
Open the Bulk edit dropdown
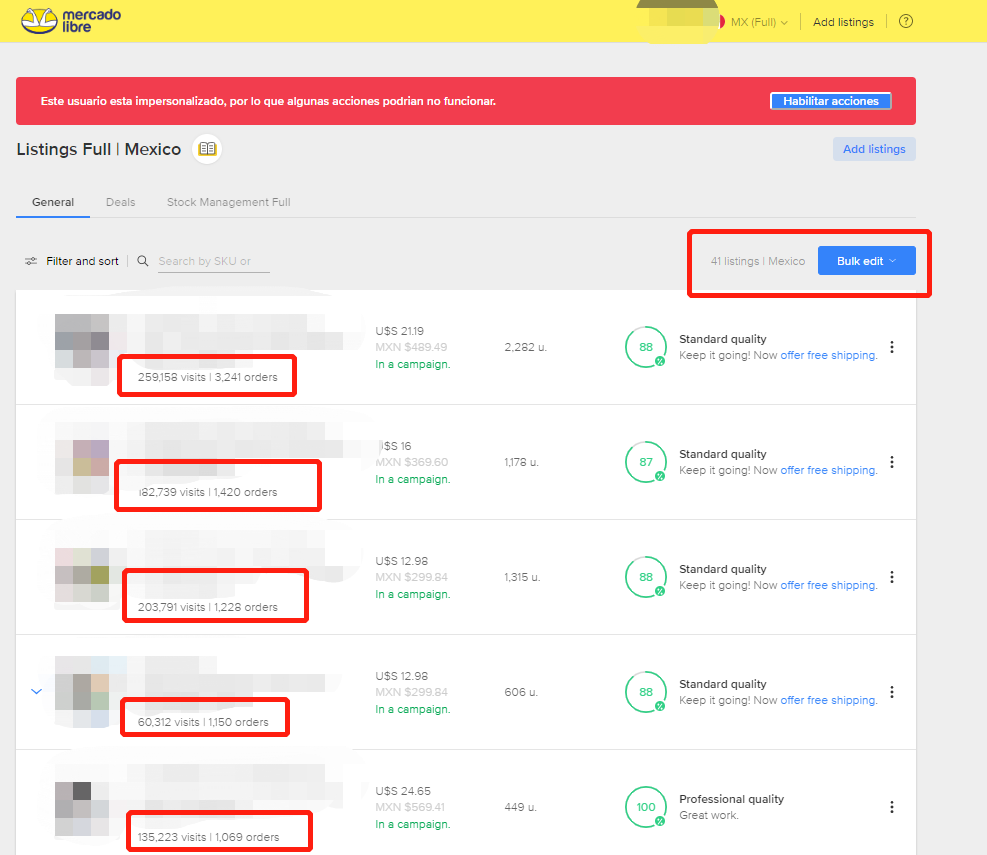(x=866, y=261)
